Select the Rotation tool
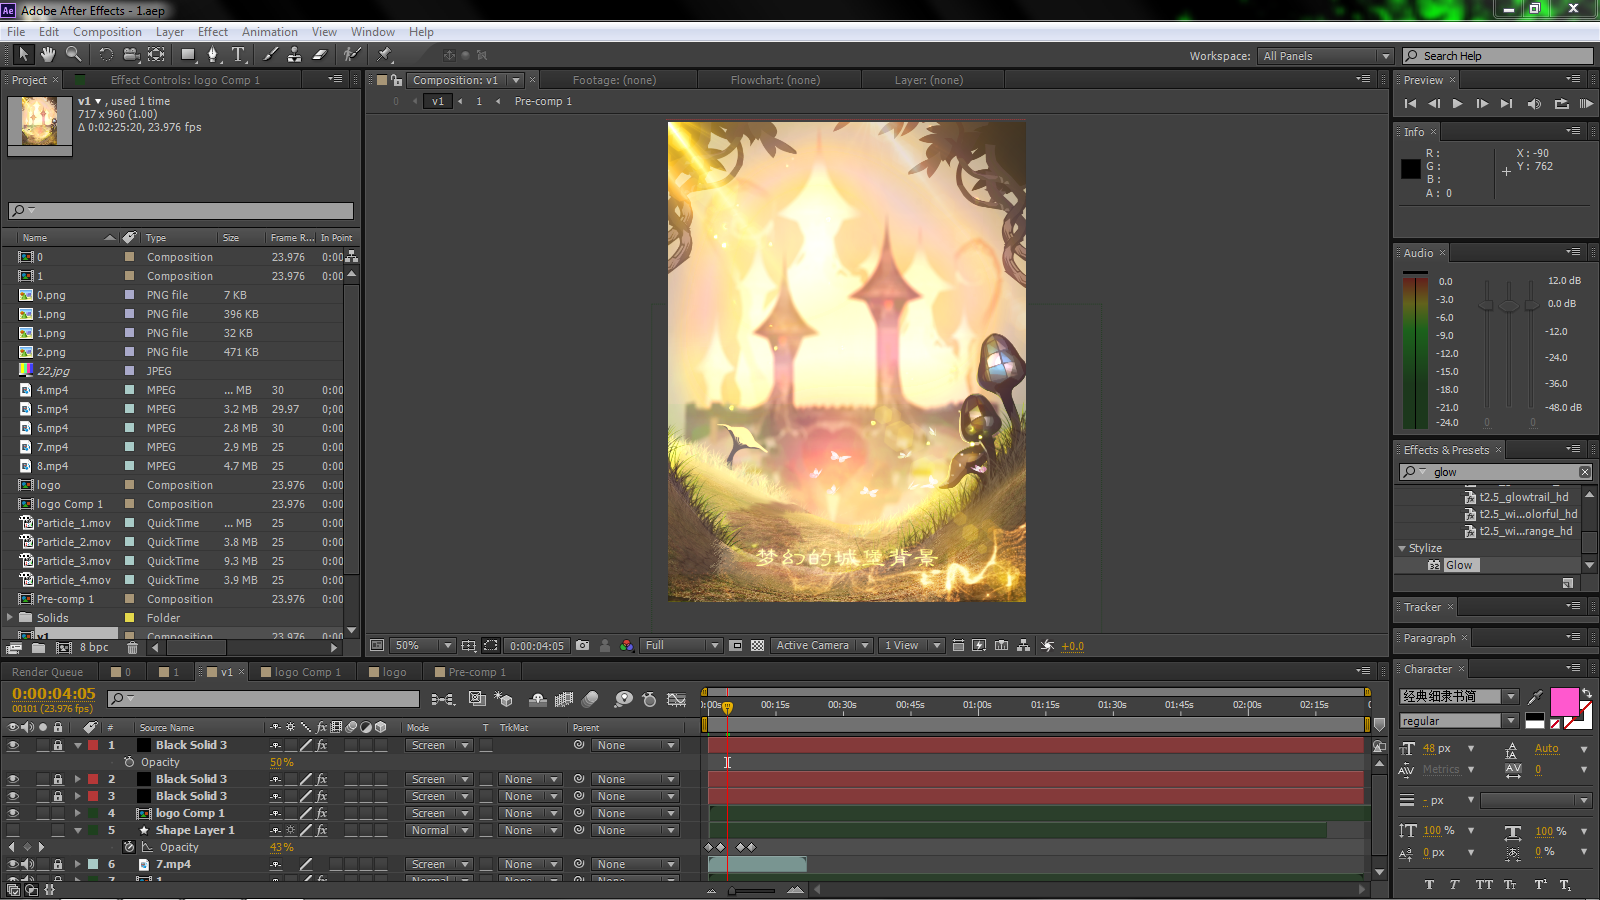The image size is (1600, 900). tap(106, 54)
